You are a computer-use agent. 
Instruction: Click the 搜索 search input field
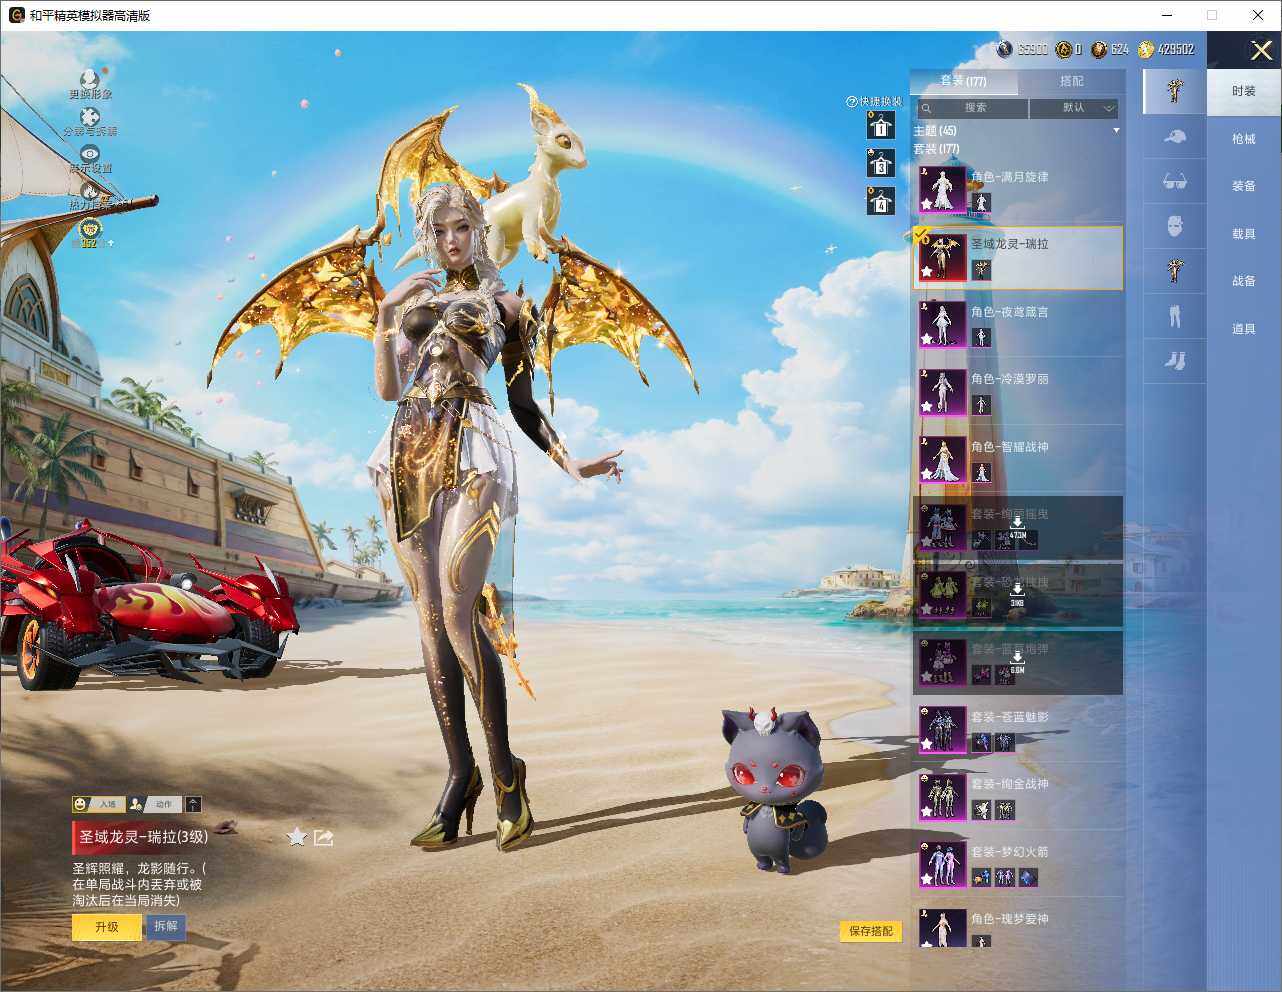(975, 108)
